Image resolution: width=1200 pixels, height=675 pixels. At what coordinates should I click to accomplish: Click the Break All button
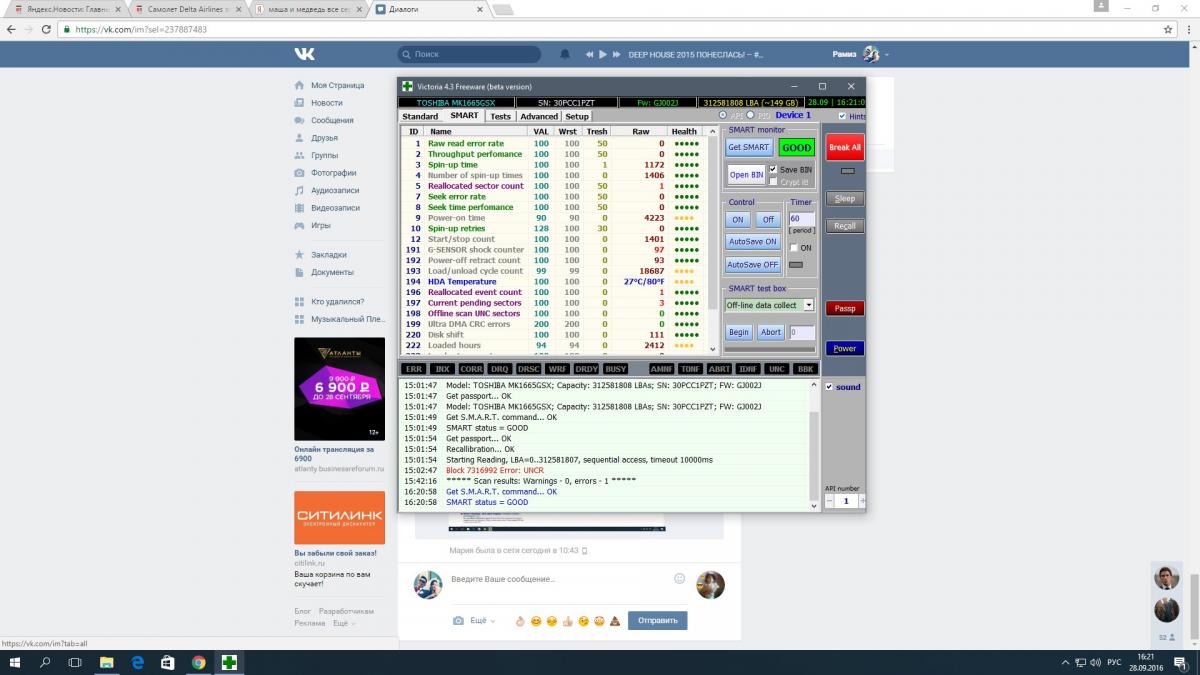tap(845, 147)
